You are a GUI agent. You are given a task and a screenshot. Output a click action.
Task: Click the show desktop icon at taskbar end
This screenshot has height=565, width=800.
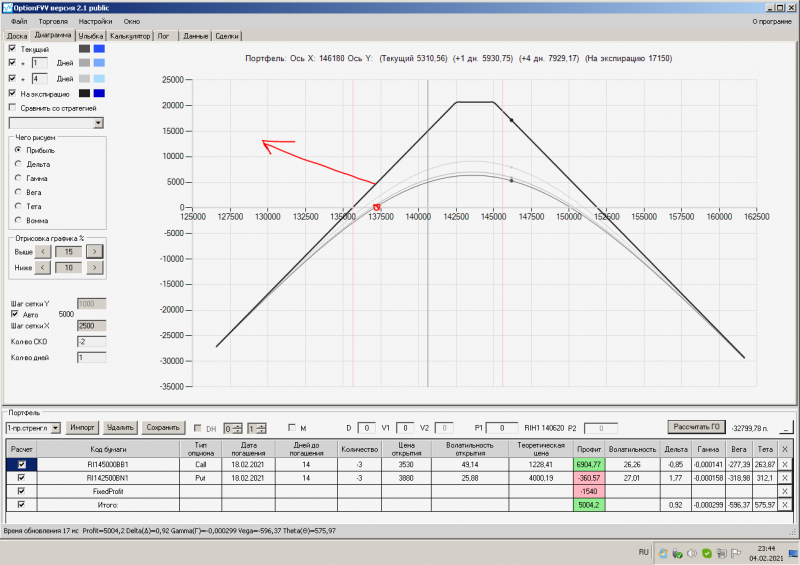click(793, 553)
